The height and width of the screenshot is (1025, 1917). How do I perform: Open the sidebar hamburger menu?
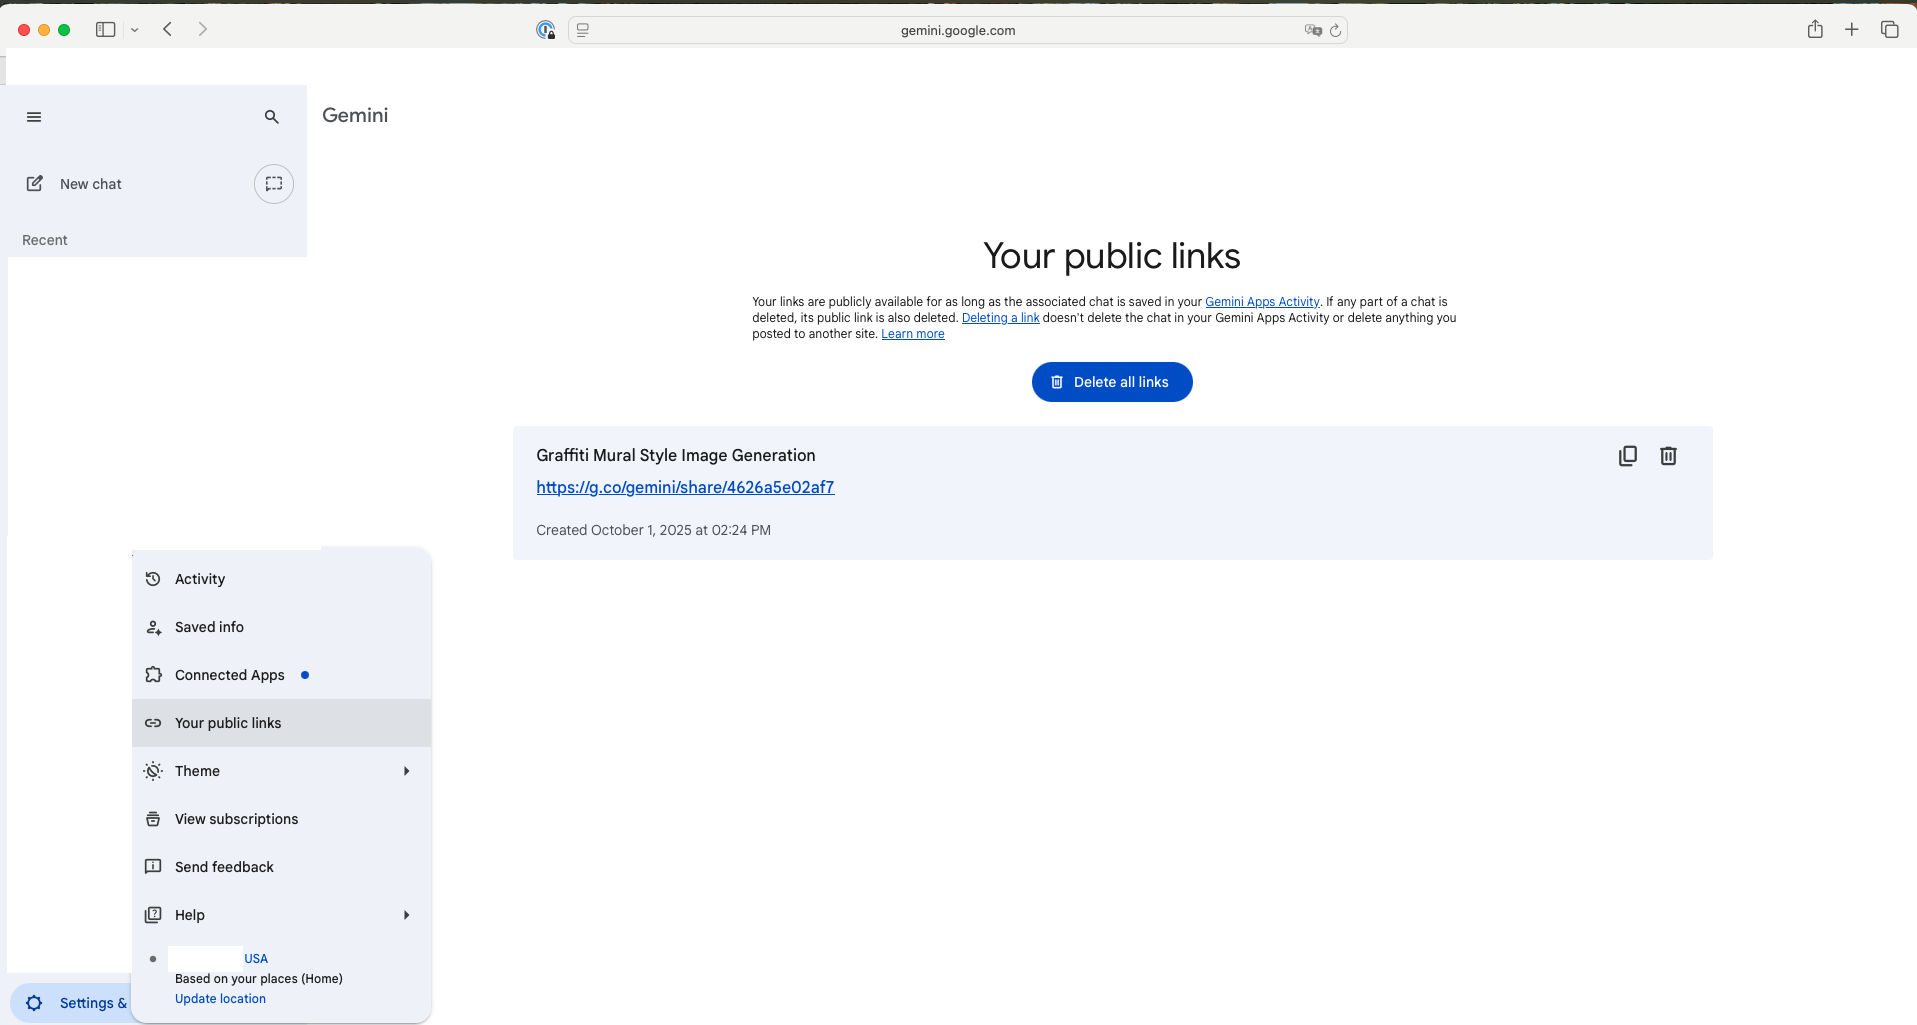[x=33, y=117]
